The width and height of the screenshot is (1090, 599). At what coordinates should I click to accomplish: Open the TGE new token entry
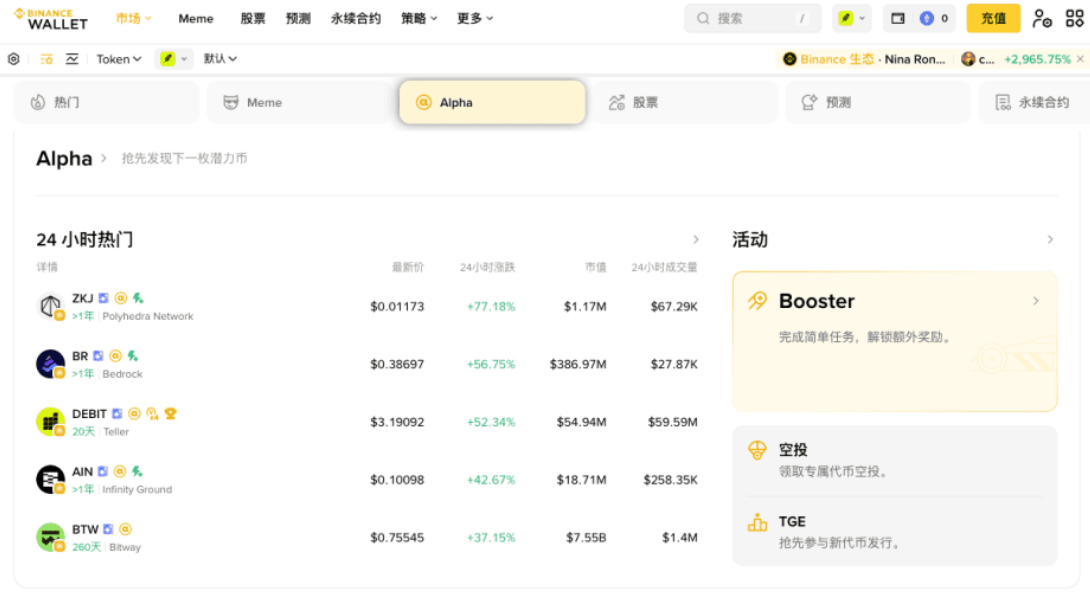(895, 532)
